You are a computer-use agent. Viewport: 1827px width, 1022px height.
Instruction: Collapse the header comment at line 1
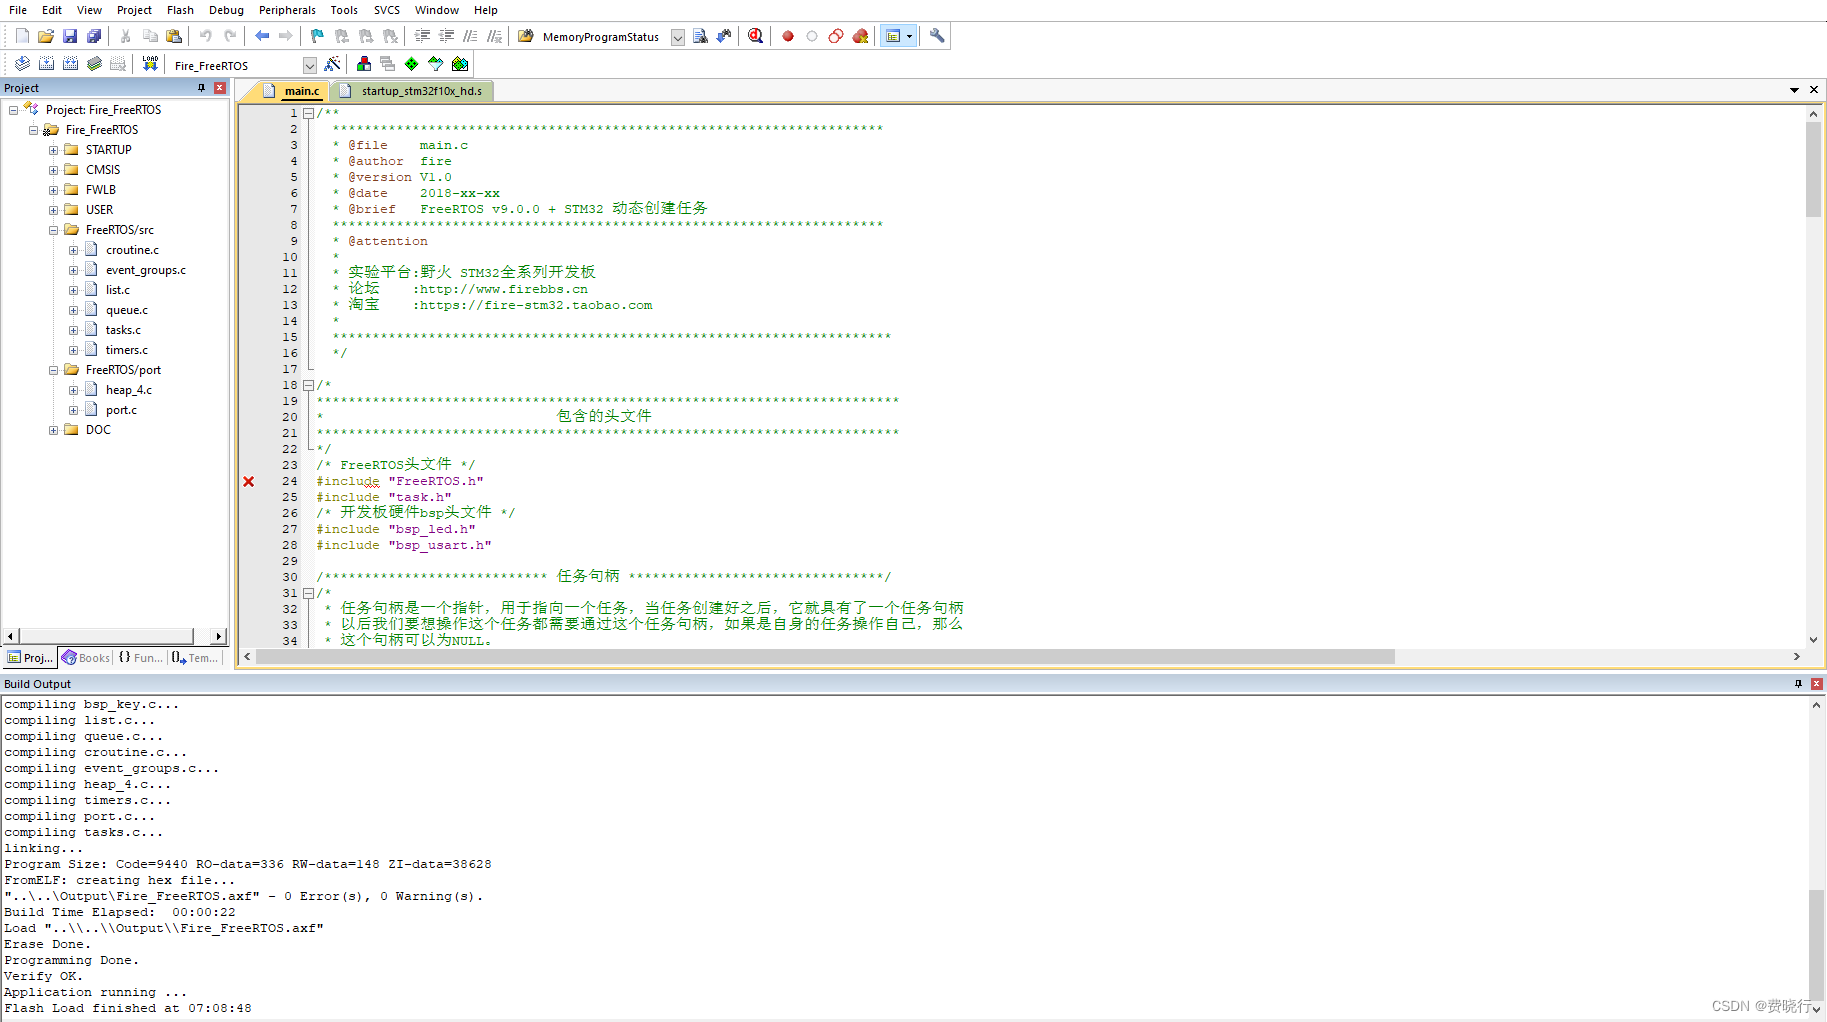(308, 113)
